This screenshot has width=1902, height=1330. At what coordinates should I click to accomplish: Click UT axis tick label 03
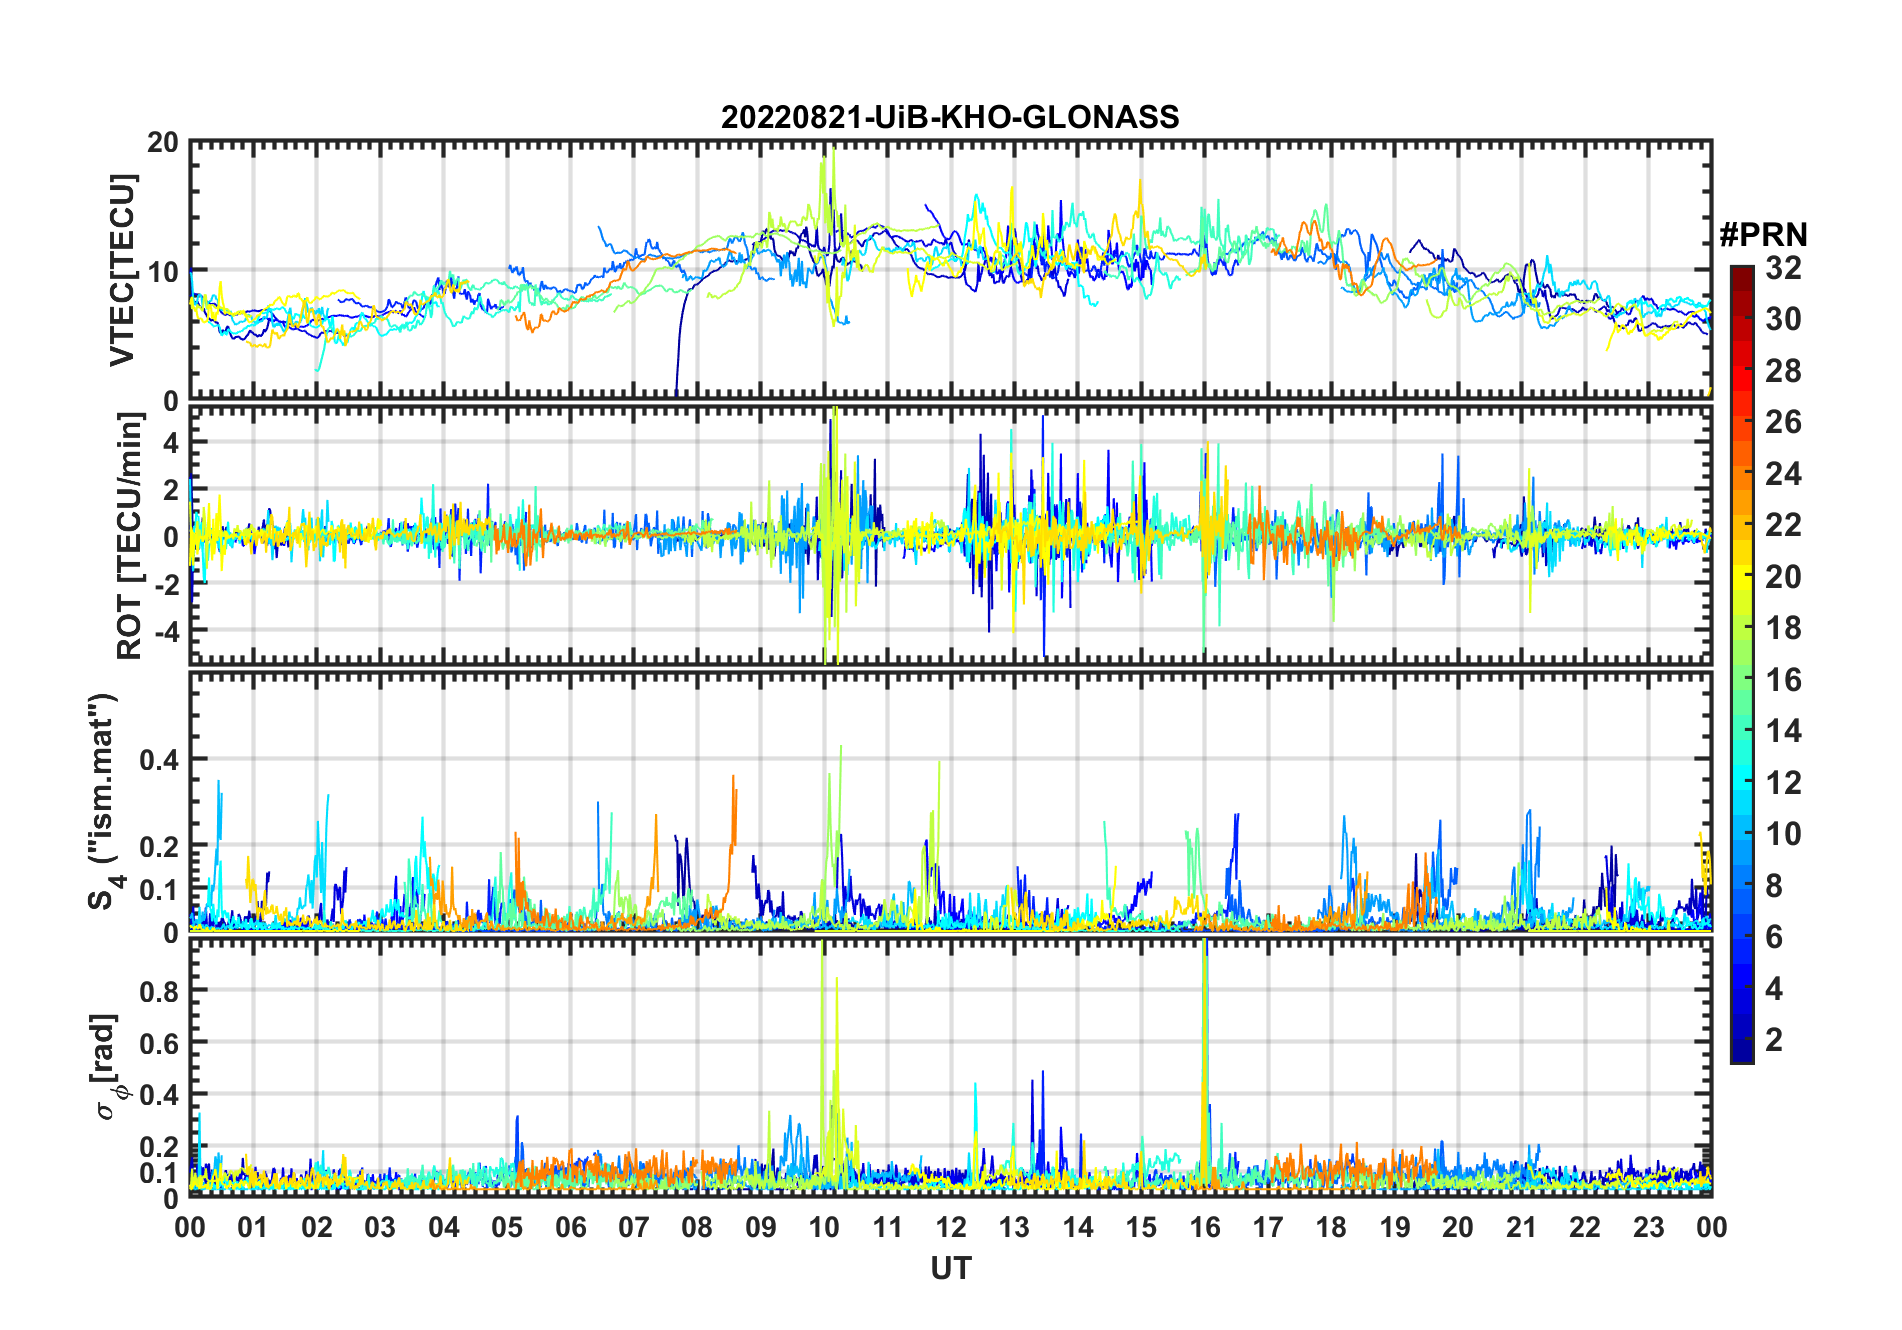(380, 1227)
